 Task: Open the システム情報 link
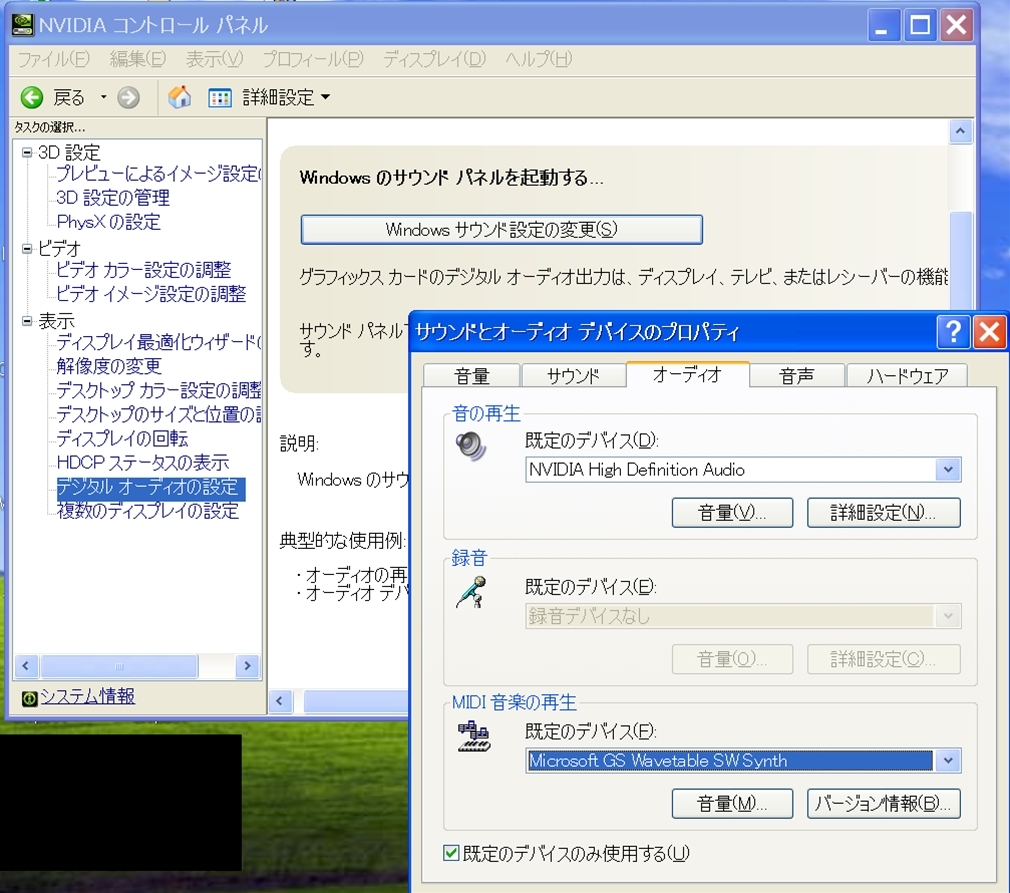point(88,696)
